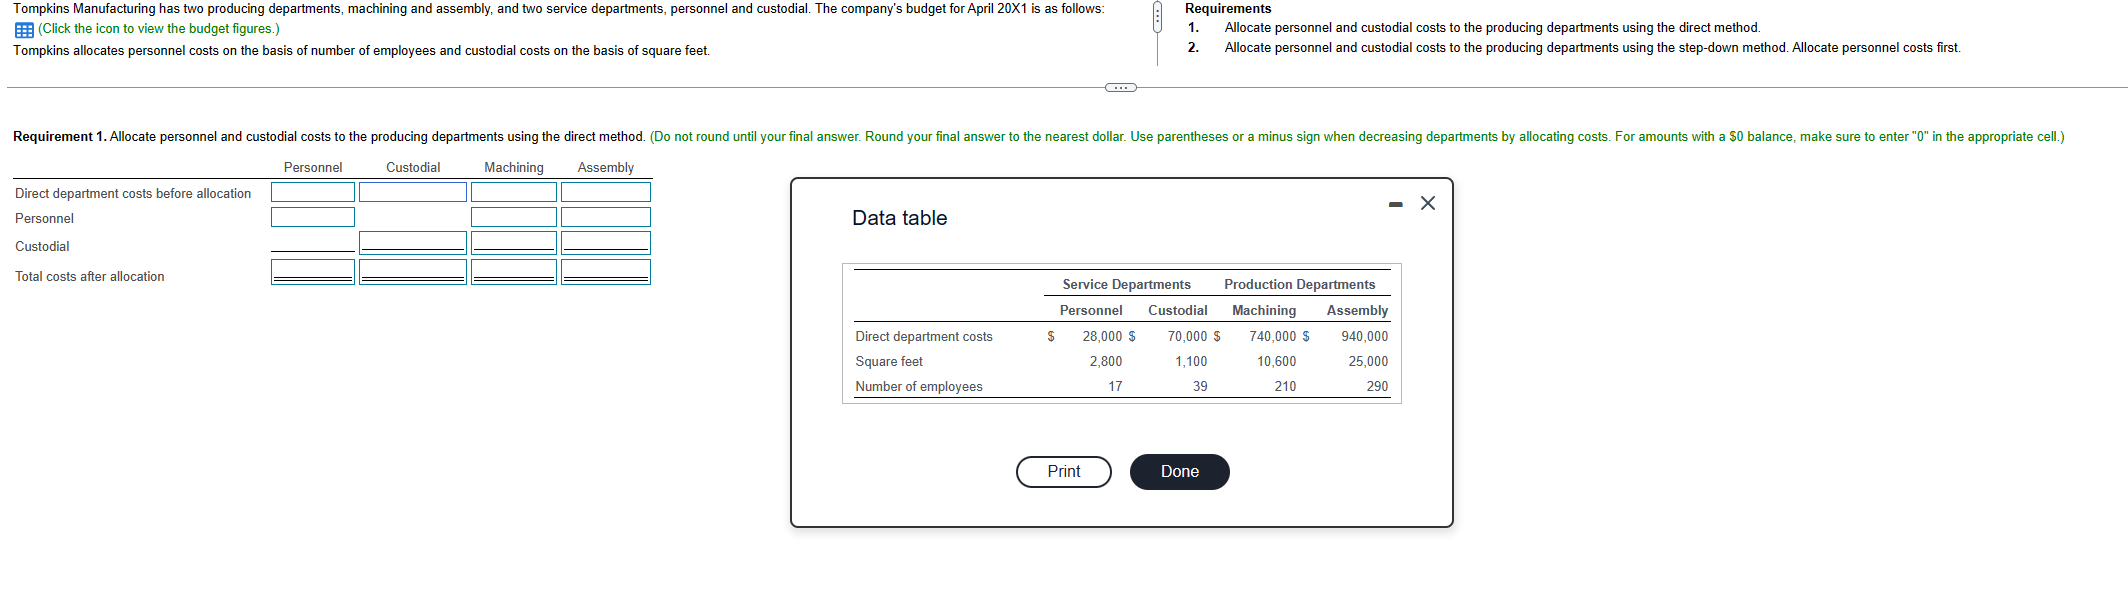Click the vertical pane splitter handle
Screen dimensions: 2128x602
coord(1157,17)
